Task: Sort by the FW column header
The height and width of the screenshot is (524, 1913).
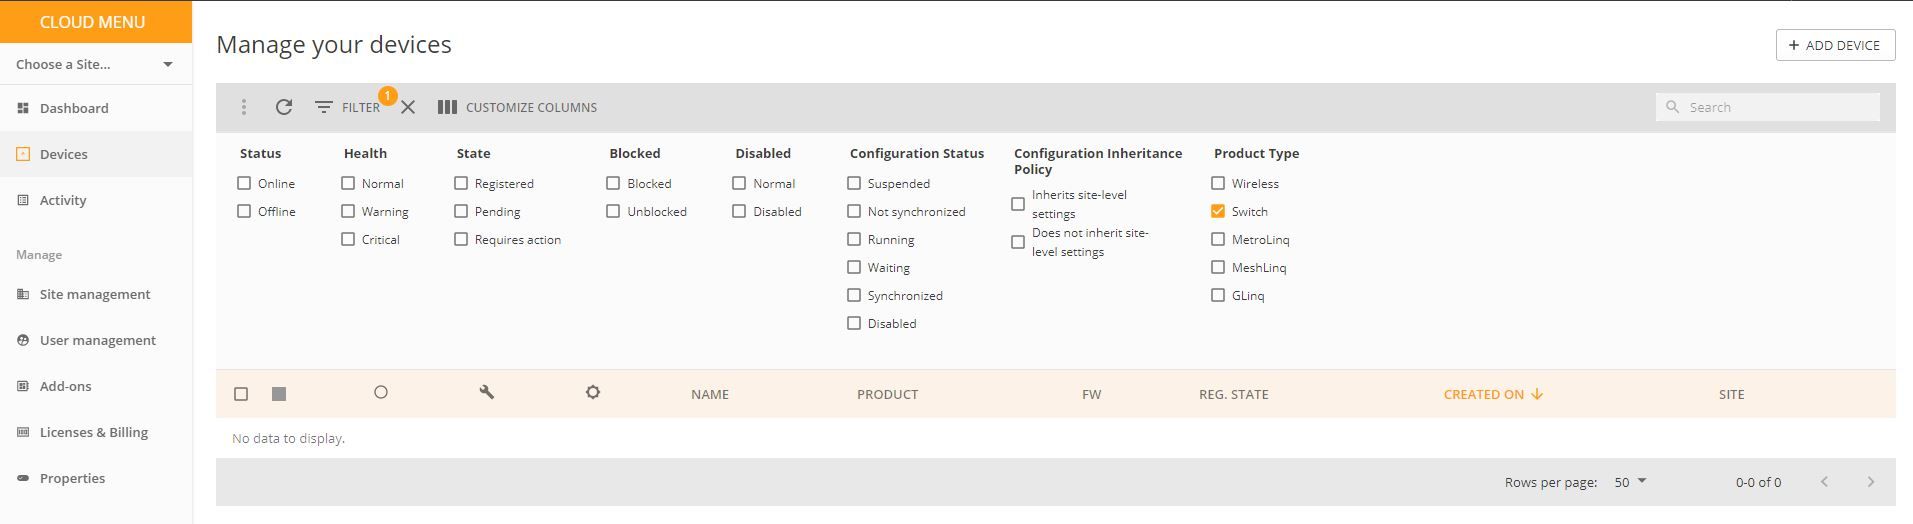Action: tap(1091, 394)
